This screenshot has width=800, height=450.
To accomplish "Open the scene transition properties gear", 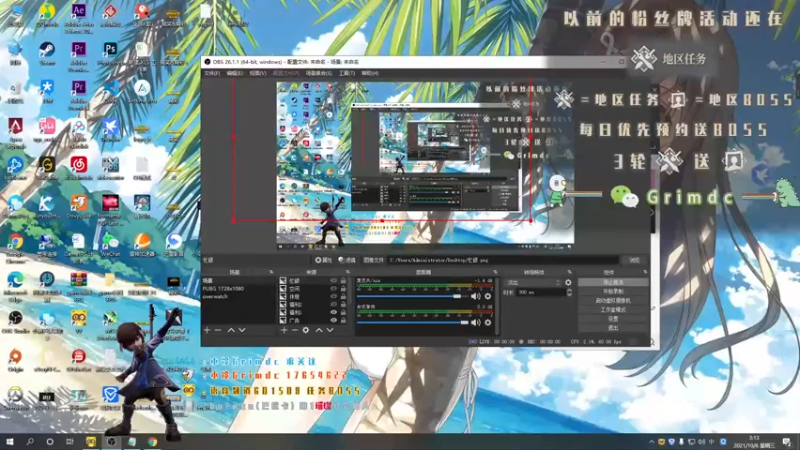I will pos(568,282).
